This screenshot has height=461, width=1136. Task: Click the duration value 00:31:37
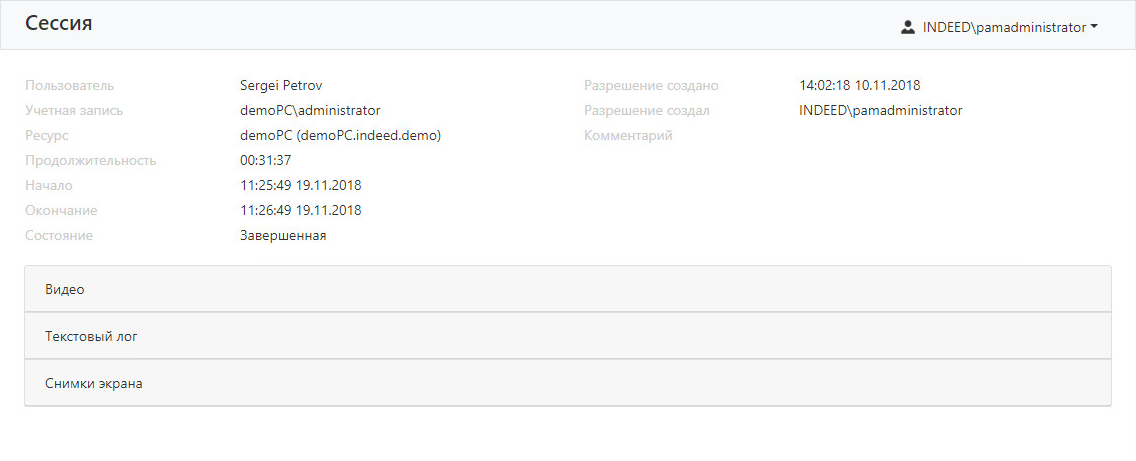tap(265, 160)
